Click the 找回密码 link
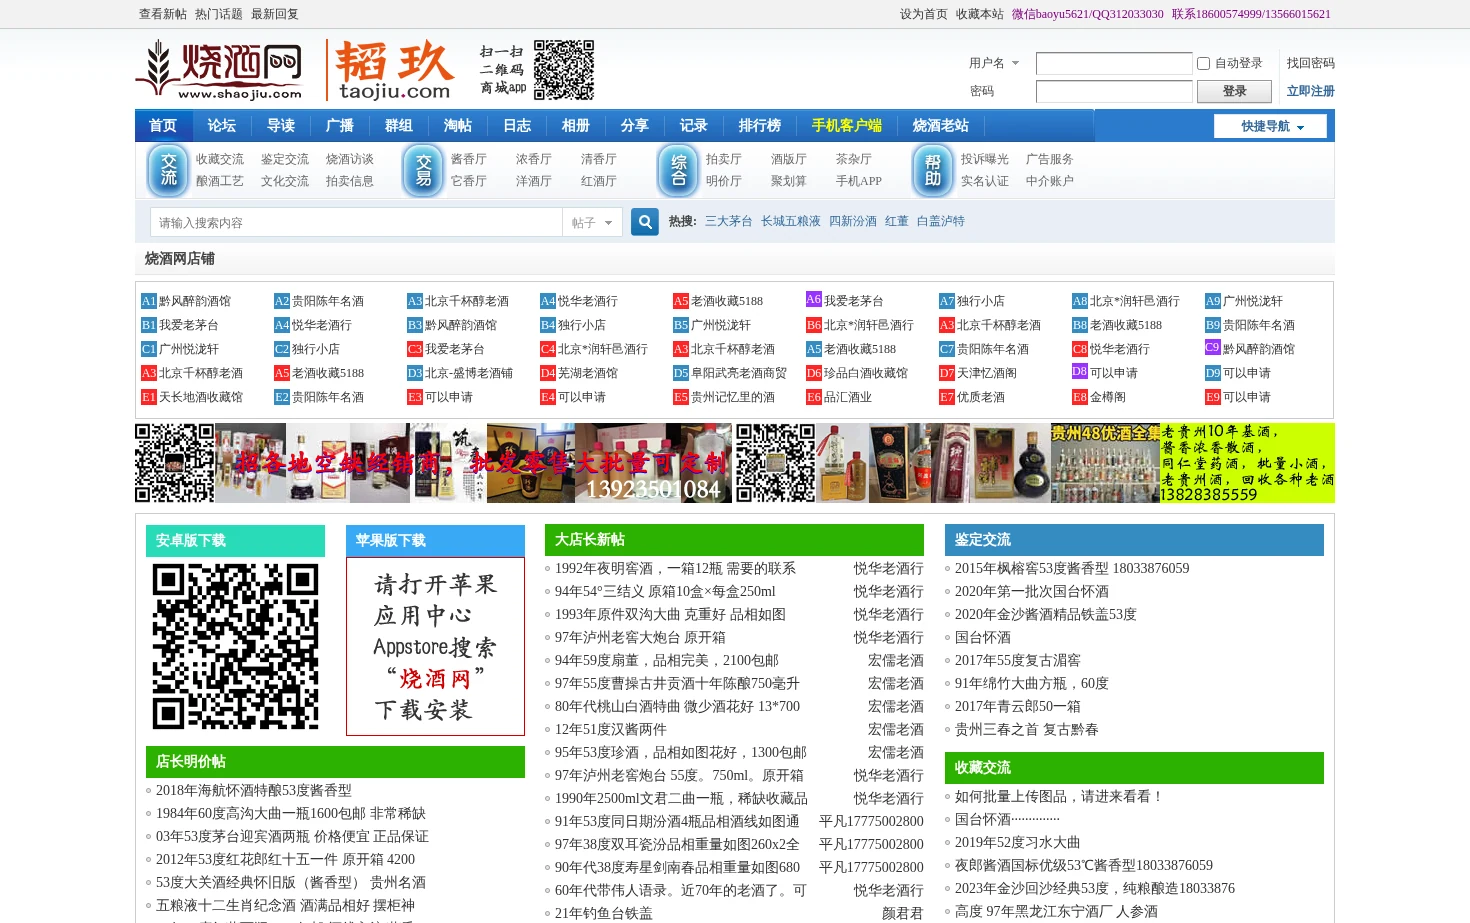The height and width of the screenshot is (923, 1470). [1311, 63]
